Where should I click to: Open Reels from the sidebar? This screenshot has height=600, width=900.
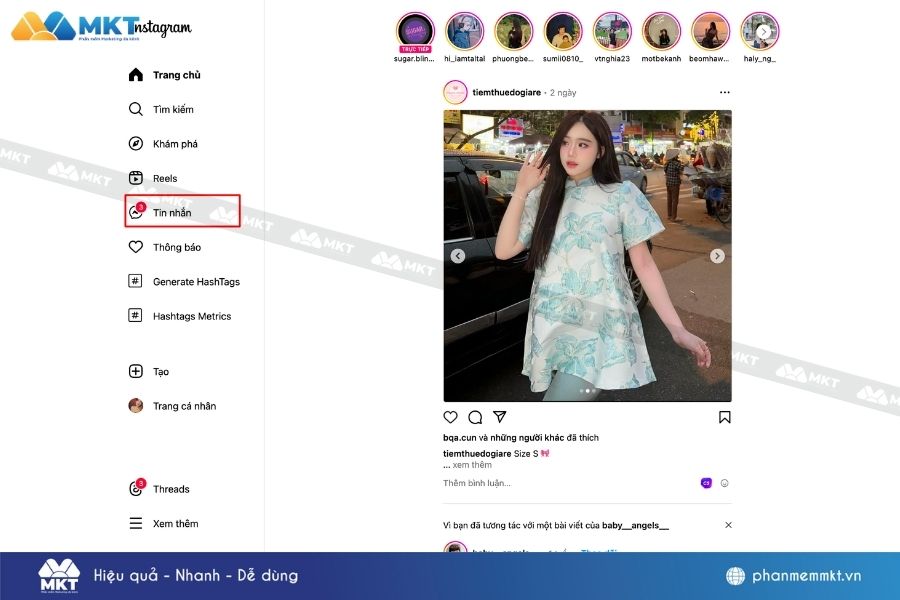click(x=164, y=179)
